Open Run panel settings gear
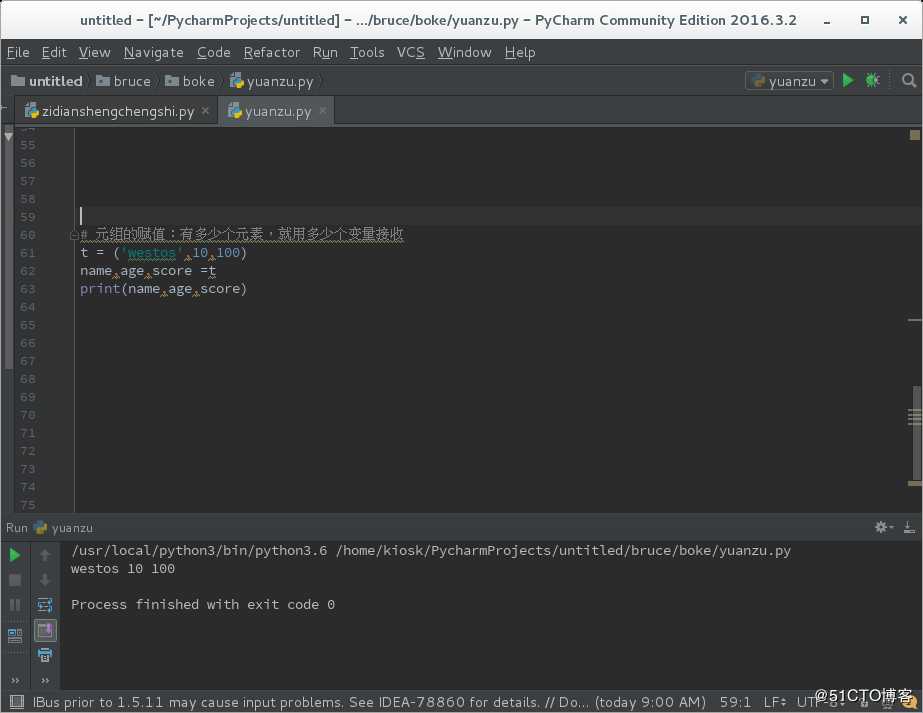This screenshot has width=923, height=713. (883, 528)
